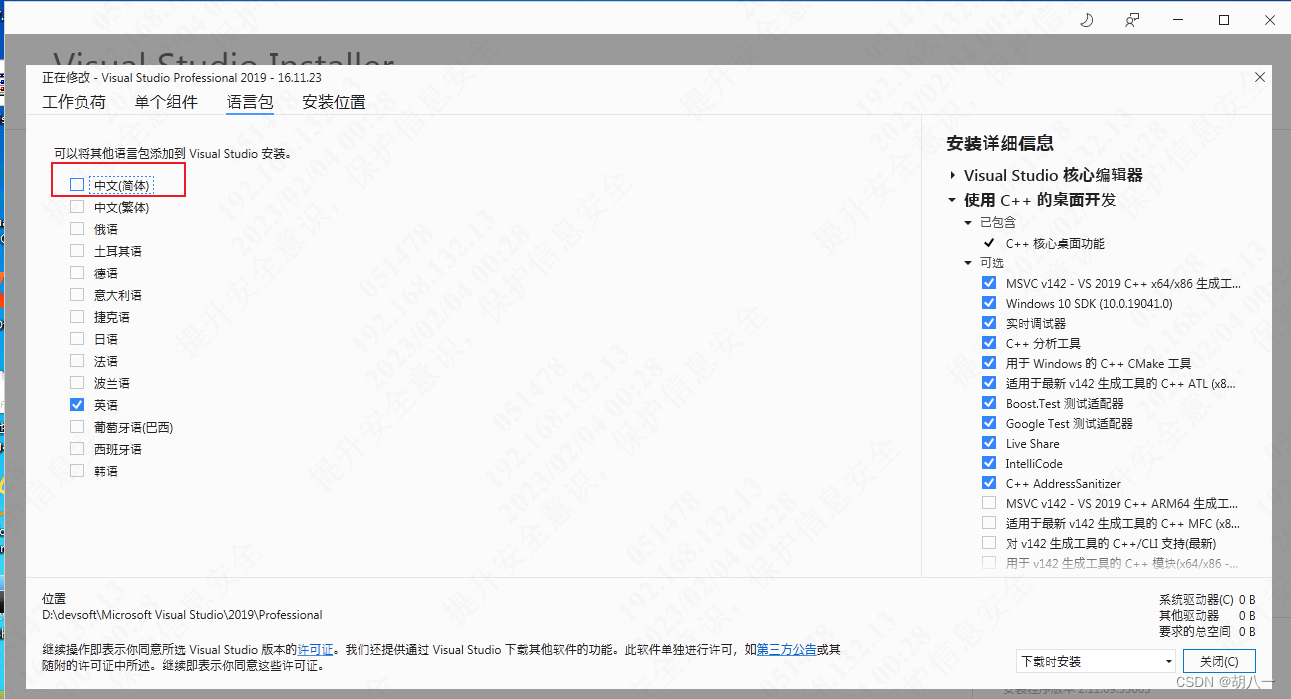
Task: Enable the 土耳其语 language pack
Action: click(77, 251)
